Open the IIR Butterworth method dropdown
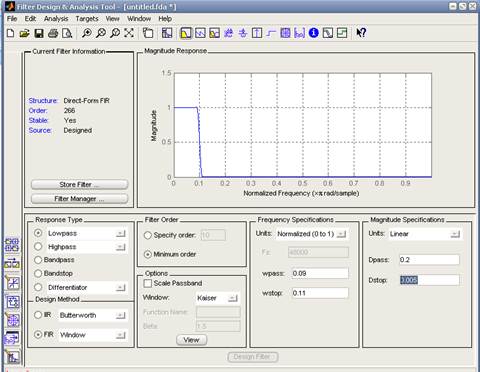480x372 pixels. (121, 315)
